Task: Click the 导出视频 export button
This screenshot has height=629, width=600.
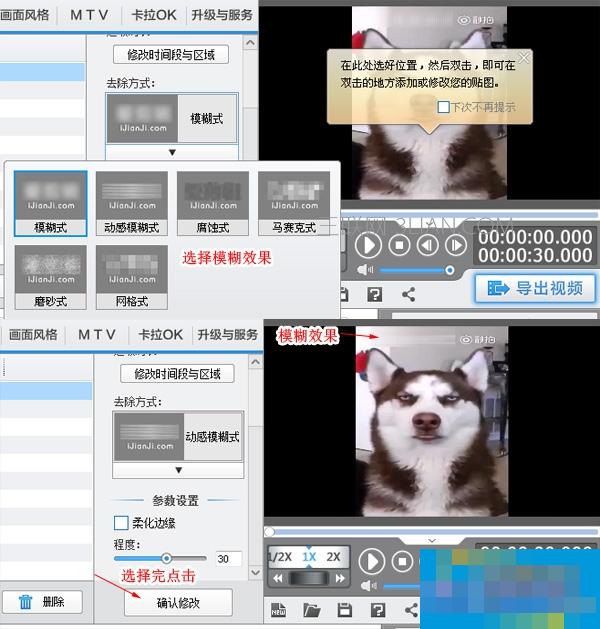Action: [x=535, y=288]
